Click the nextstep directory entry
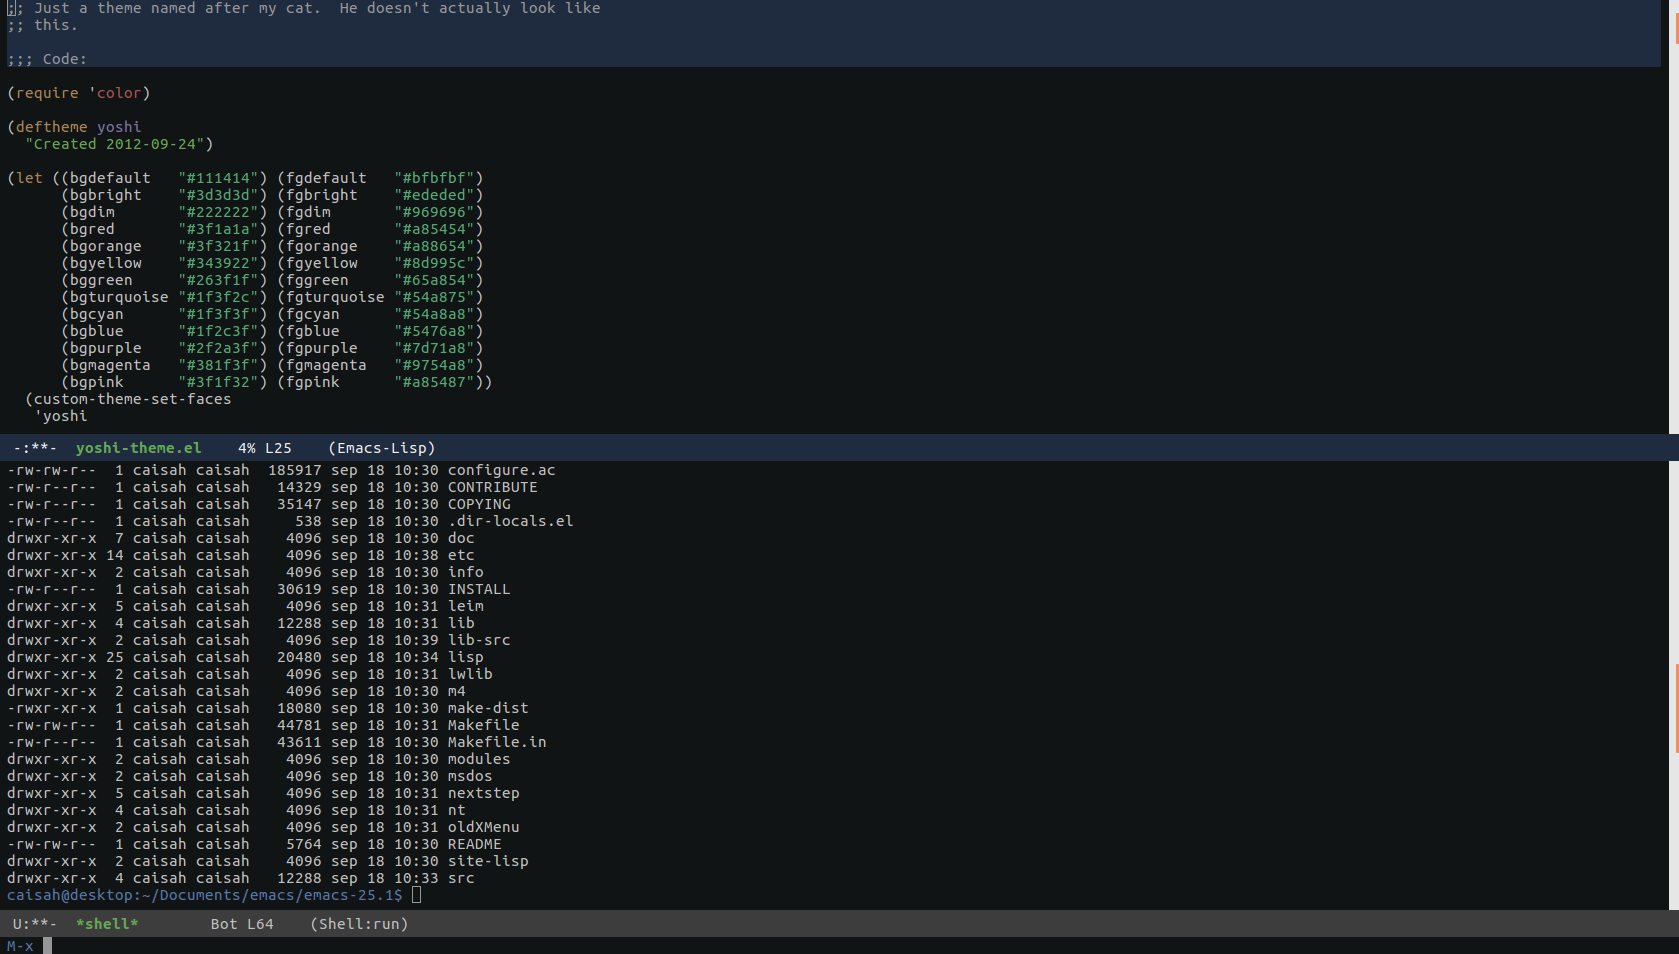 click(x=483, y=793)
